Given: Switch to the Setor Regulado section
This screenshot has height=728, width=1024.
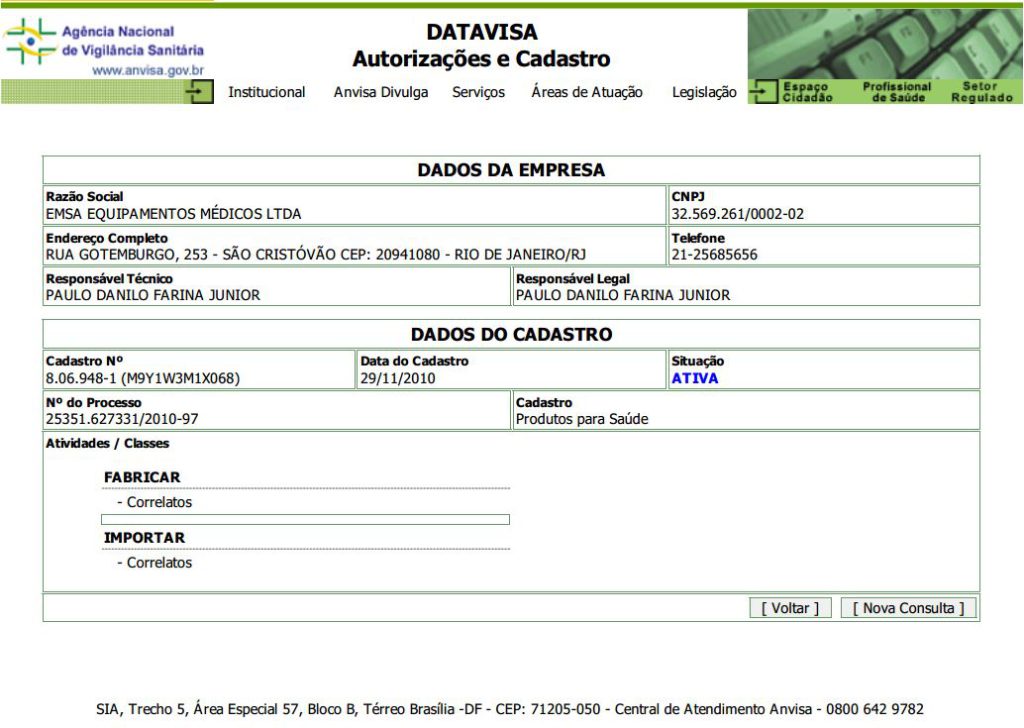Looking at the screenshot, I should point(981,92).
